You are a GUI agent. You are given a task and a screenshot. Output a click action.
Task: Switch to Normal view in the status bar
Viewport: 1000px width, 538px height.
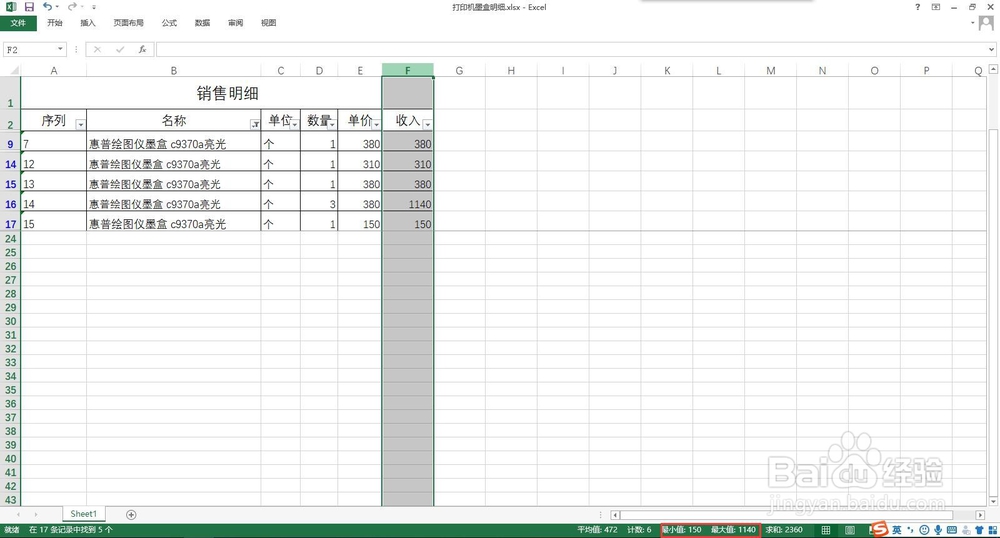click(826, 530)
